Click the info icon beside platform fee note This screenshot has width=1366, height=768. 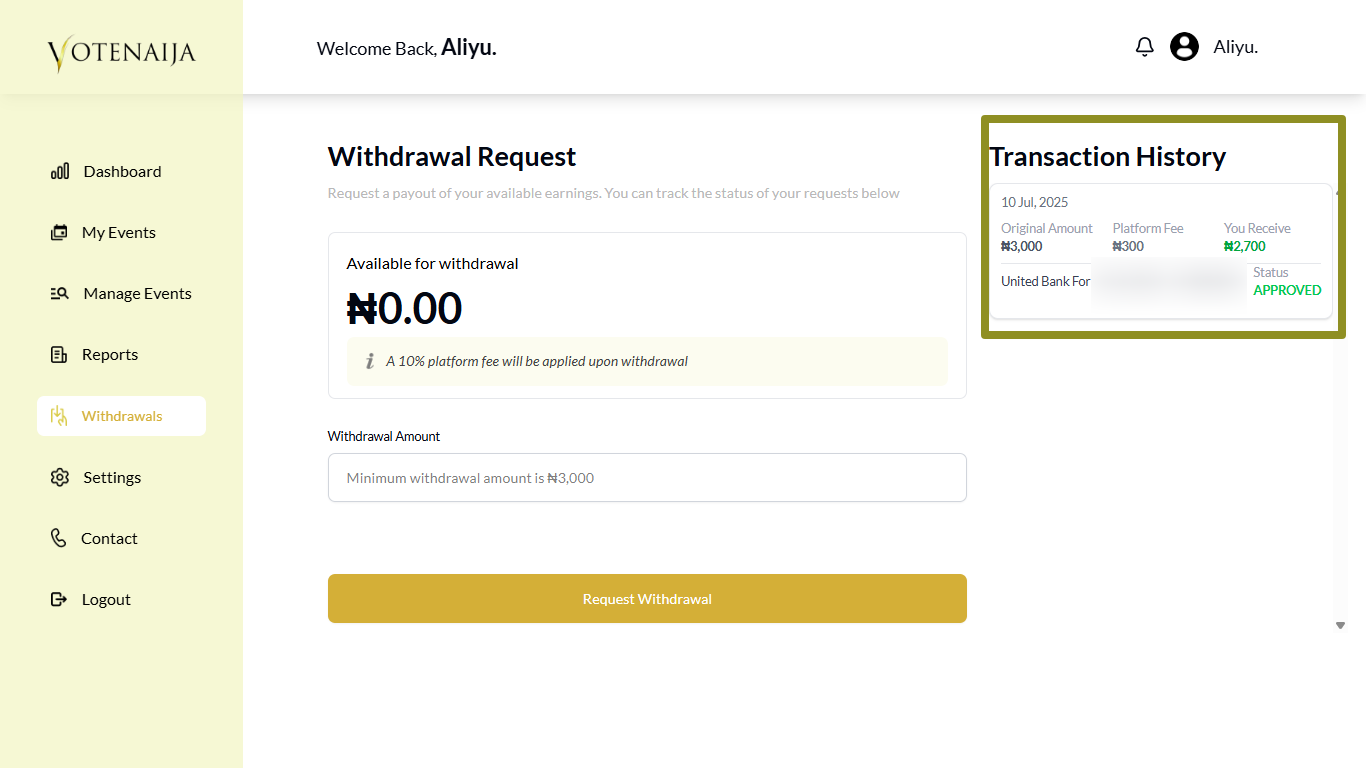pyautogui.click(x=369, y=361)
